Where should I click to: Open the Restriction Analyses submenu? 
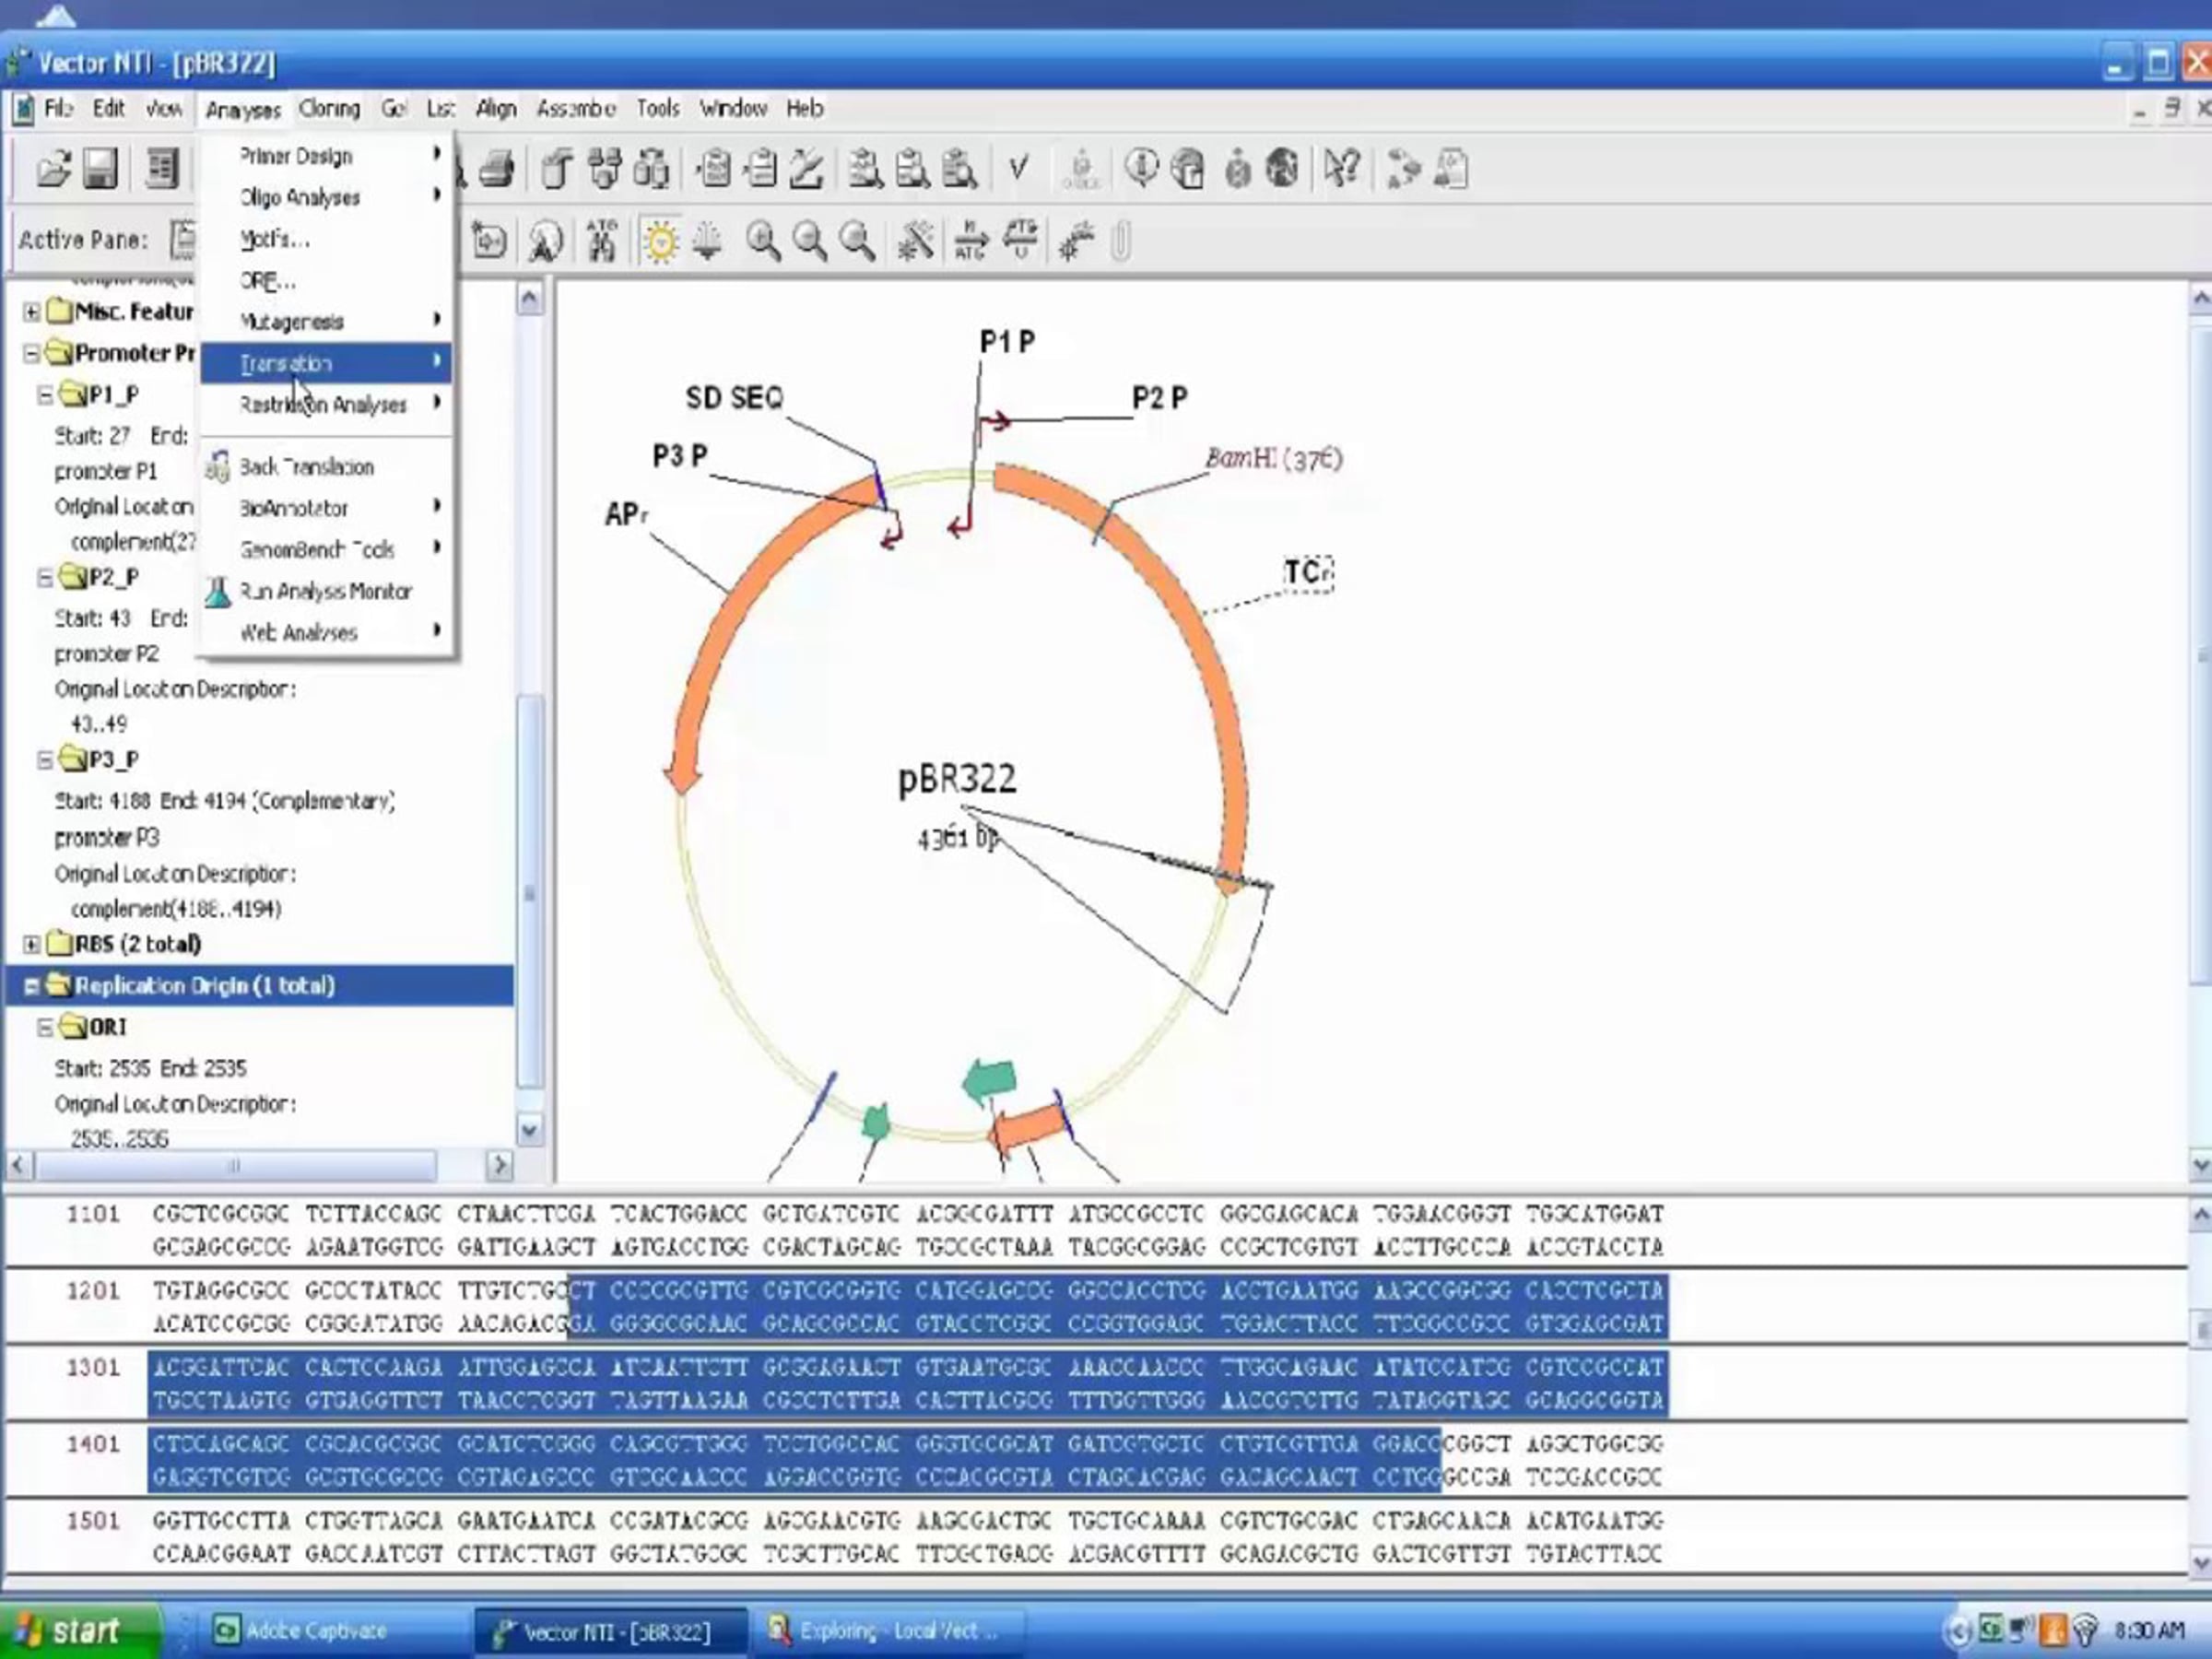[326, 404]
